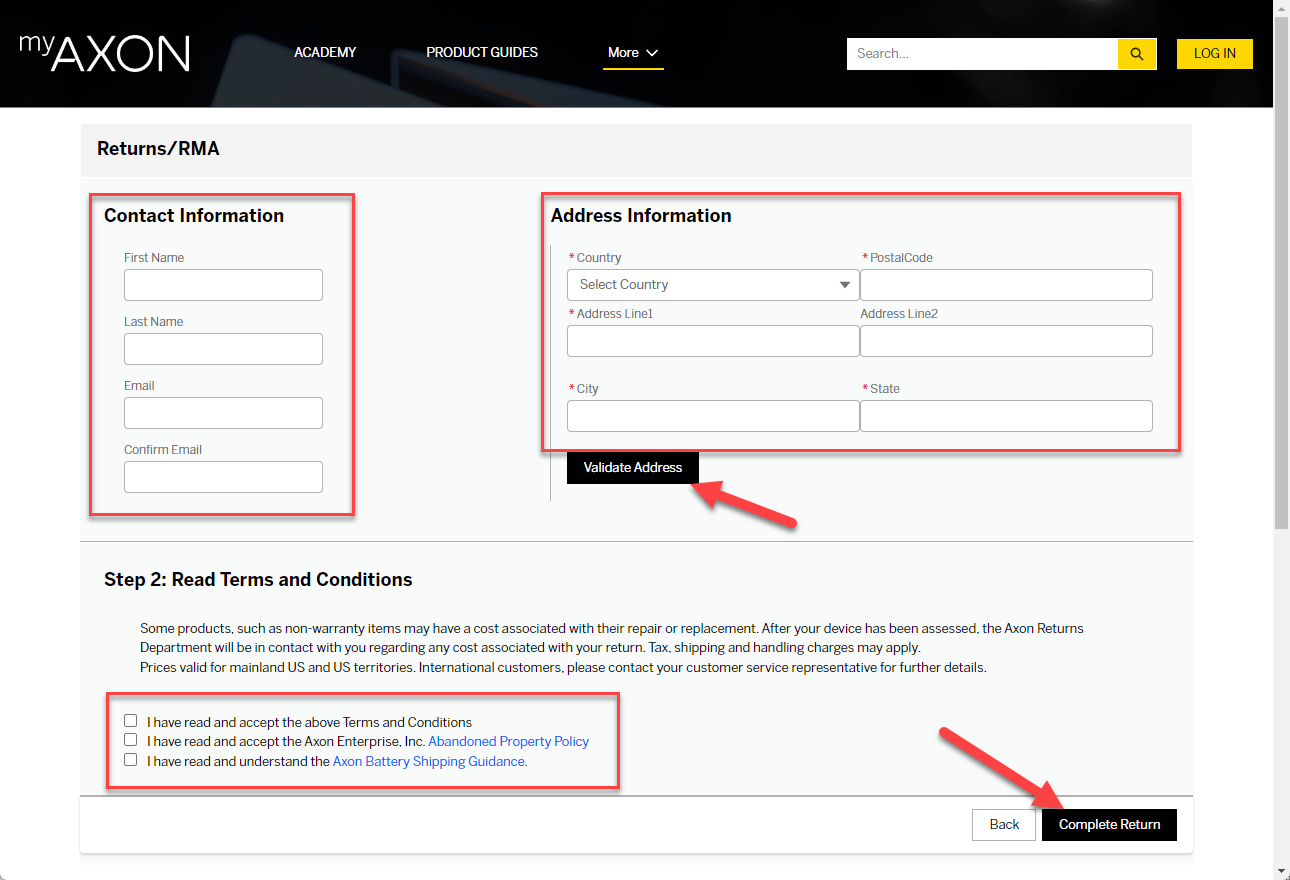
Task: Expand the More navigation menu
Action: pyautogui.click(x=633, y=52)
